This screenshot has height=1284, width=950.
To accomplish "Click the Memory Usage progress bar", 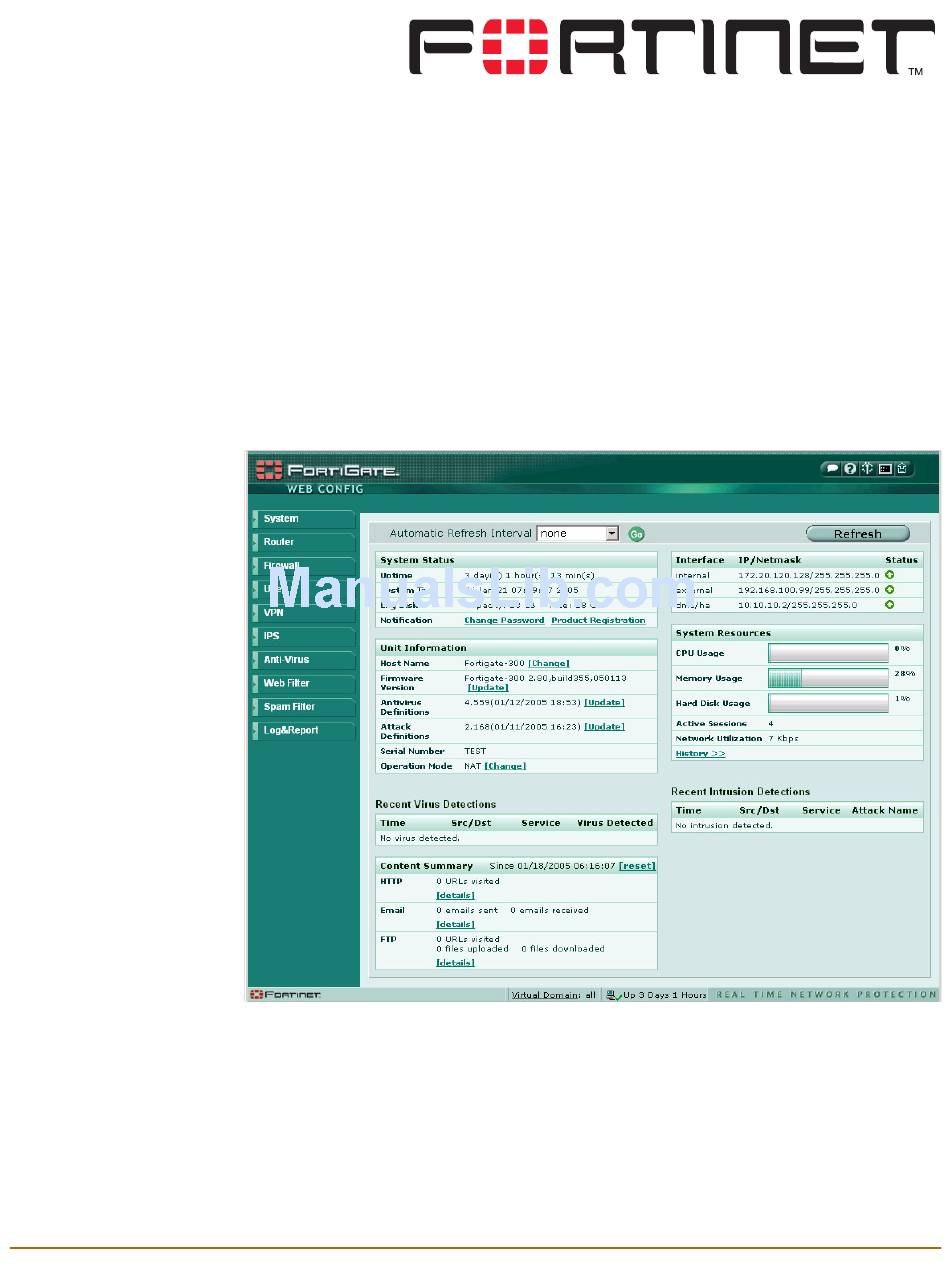I will point(828,678).
